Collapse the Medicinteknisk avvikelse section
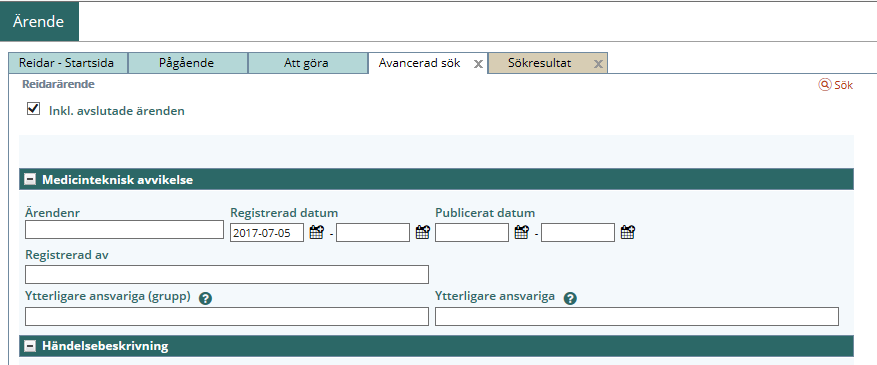Viewport: 877px width, 365px height. point(30,180)
